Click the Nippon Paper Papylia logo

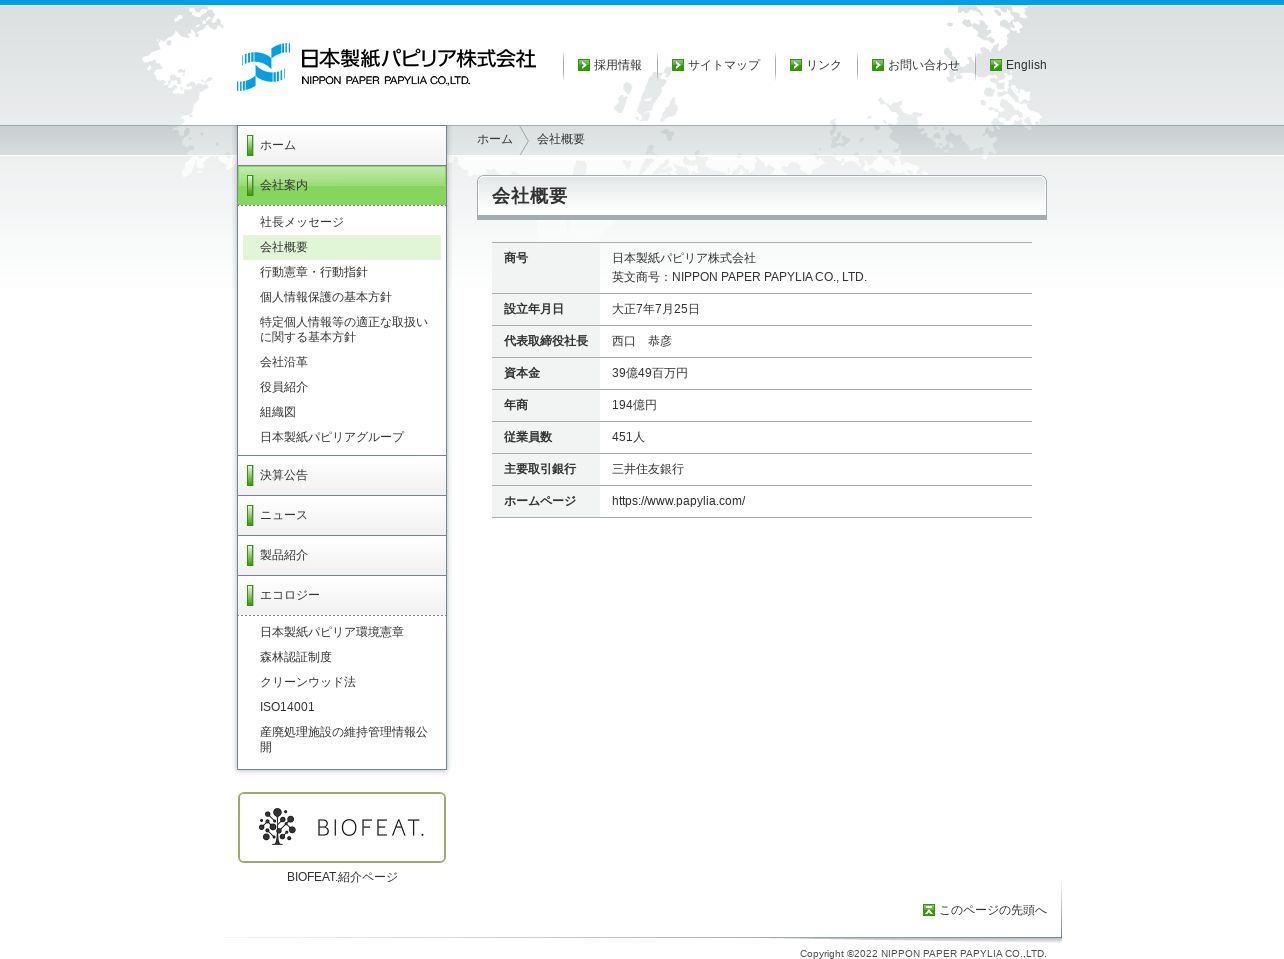coord(386,67)
